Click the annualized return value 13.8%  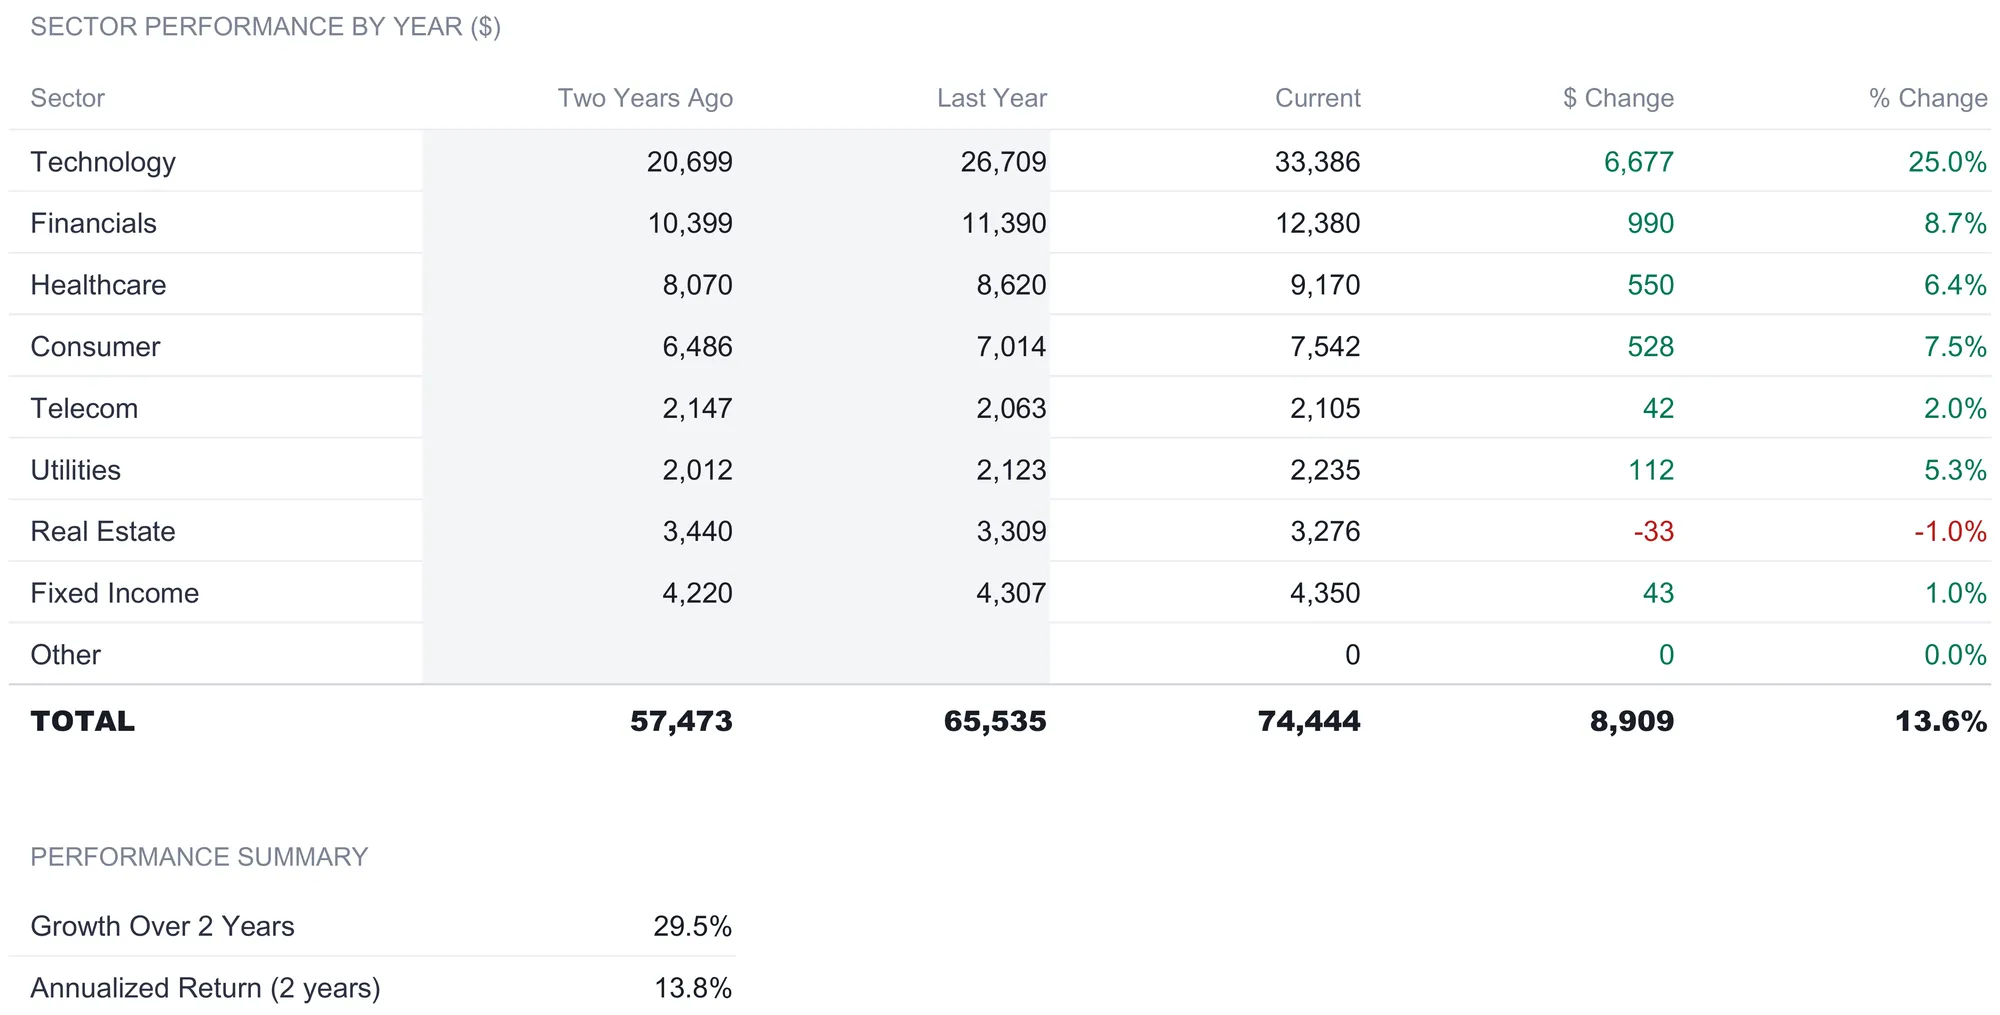tap(693, 988)
